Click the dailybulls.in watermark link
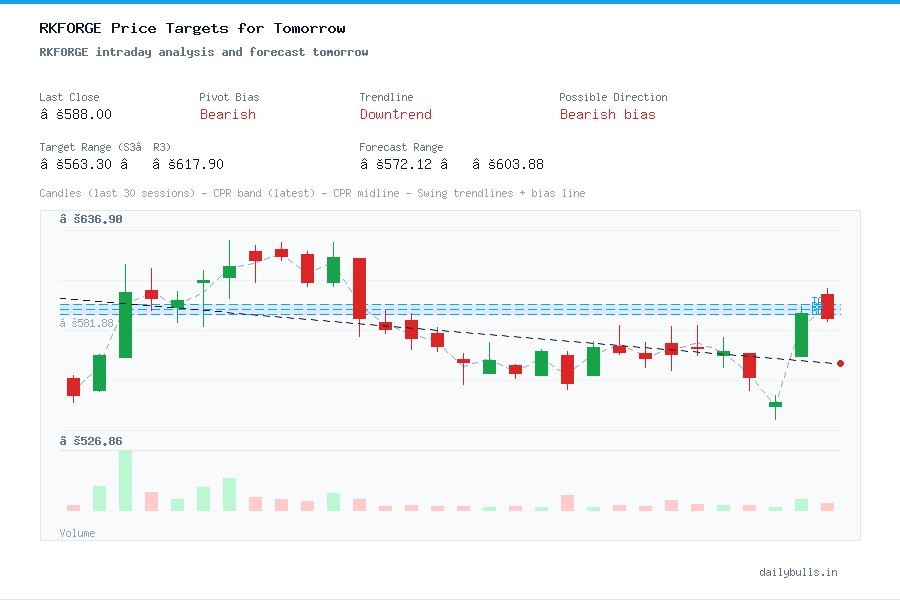 pyautogui.click(x=798, y=572)
